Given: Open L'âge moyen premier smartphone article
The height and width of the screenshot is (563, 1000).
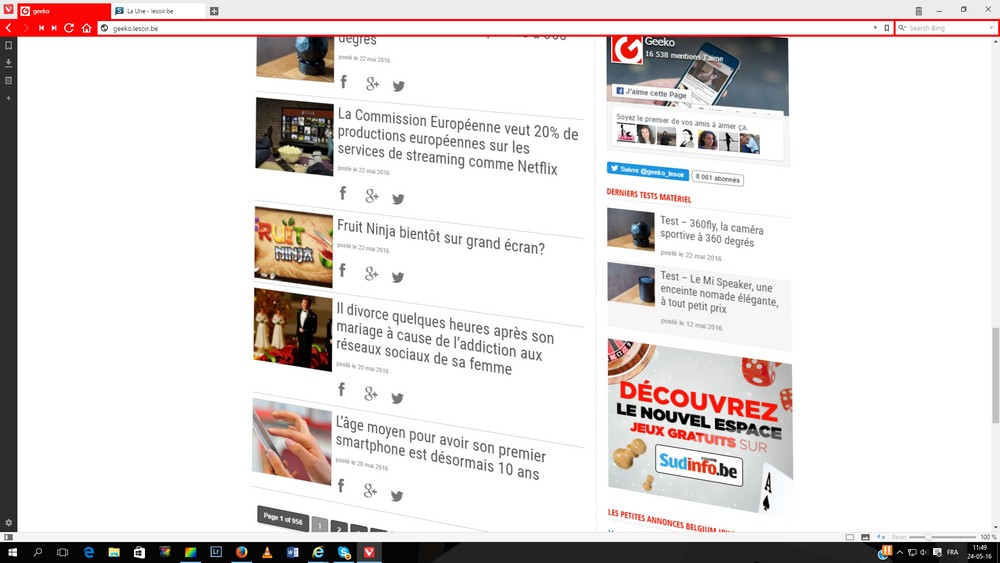Looking at the screenshot, I should (x=440, y=447).
